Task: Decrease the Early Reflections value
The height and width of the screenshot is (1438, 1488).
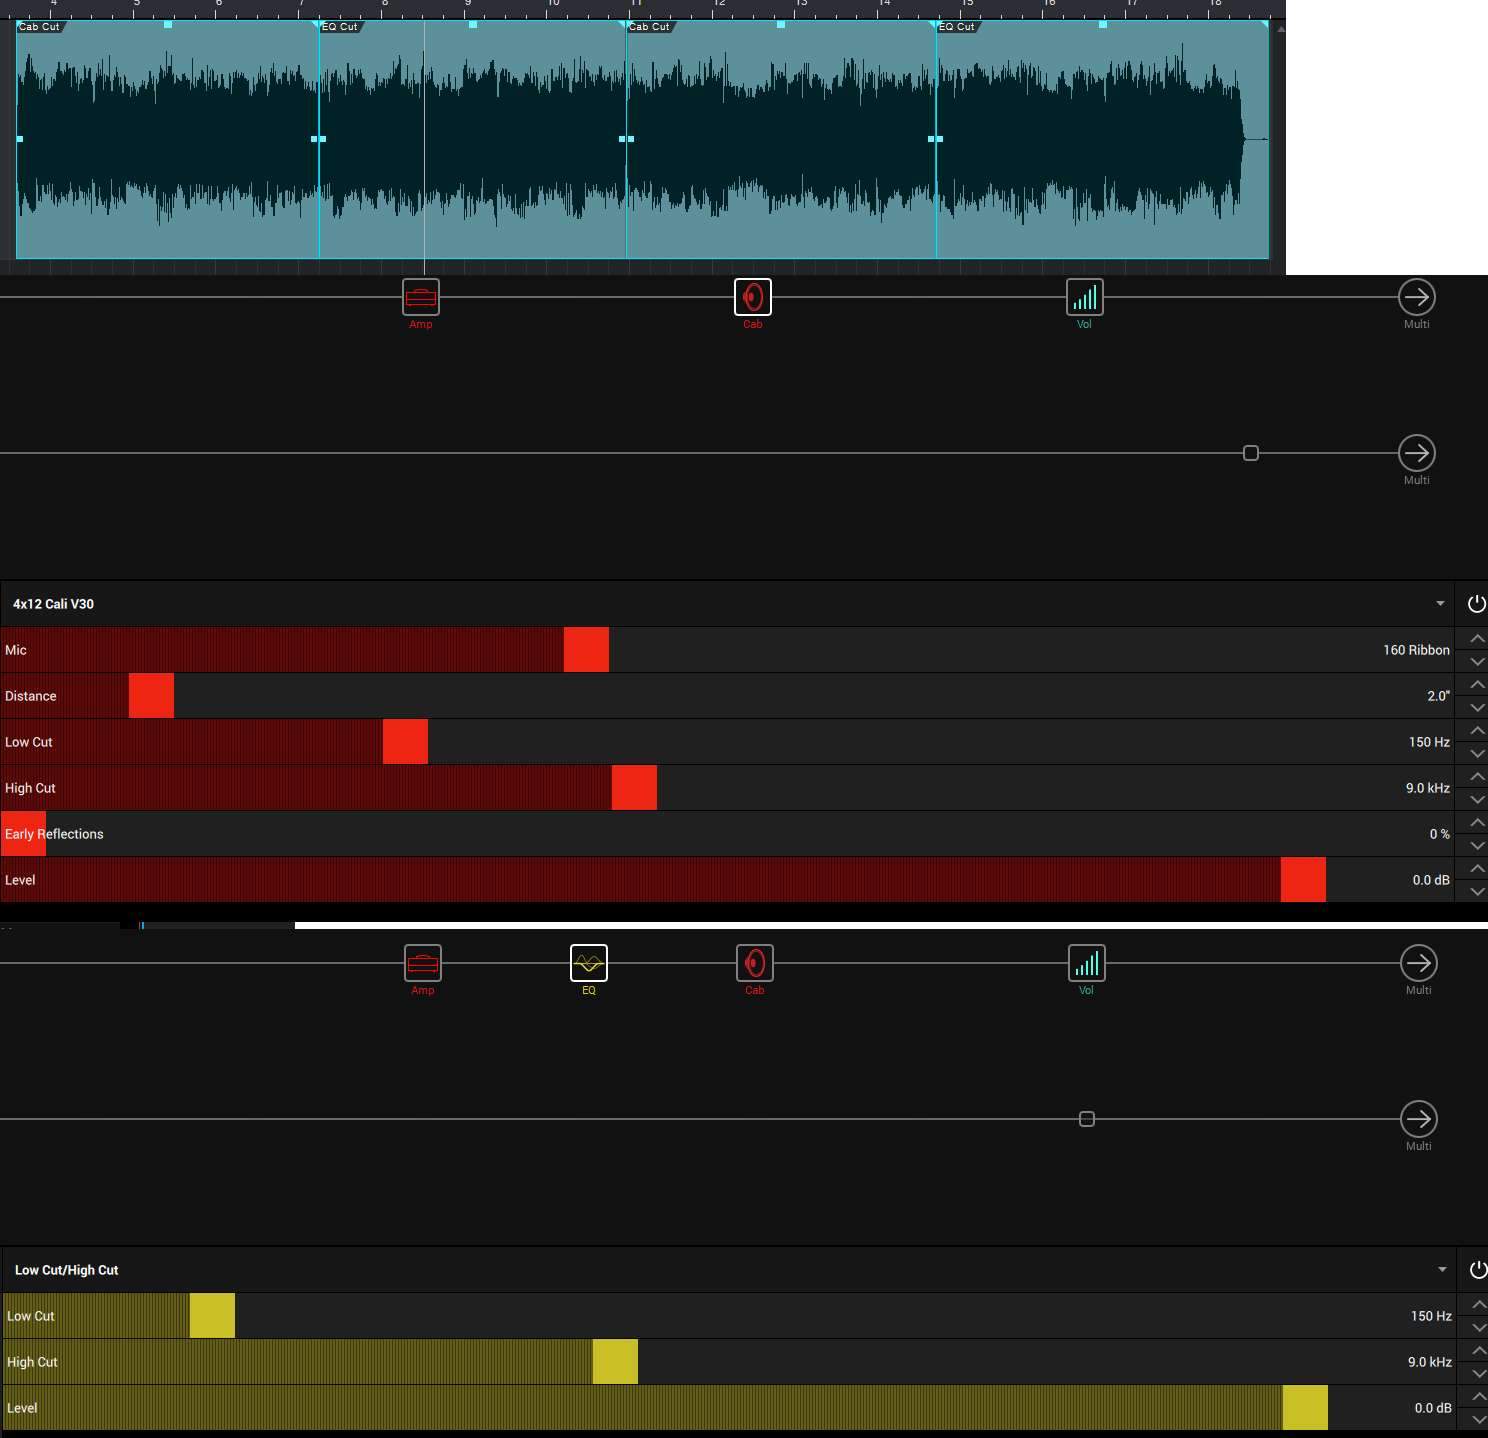Action: [x=1477, y=845]
